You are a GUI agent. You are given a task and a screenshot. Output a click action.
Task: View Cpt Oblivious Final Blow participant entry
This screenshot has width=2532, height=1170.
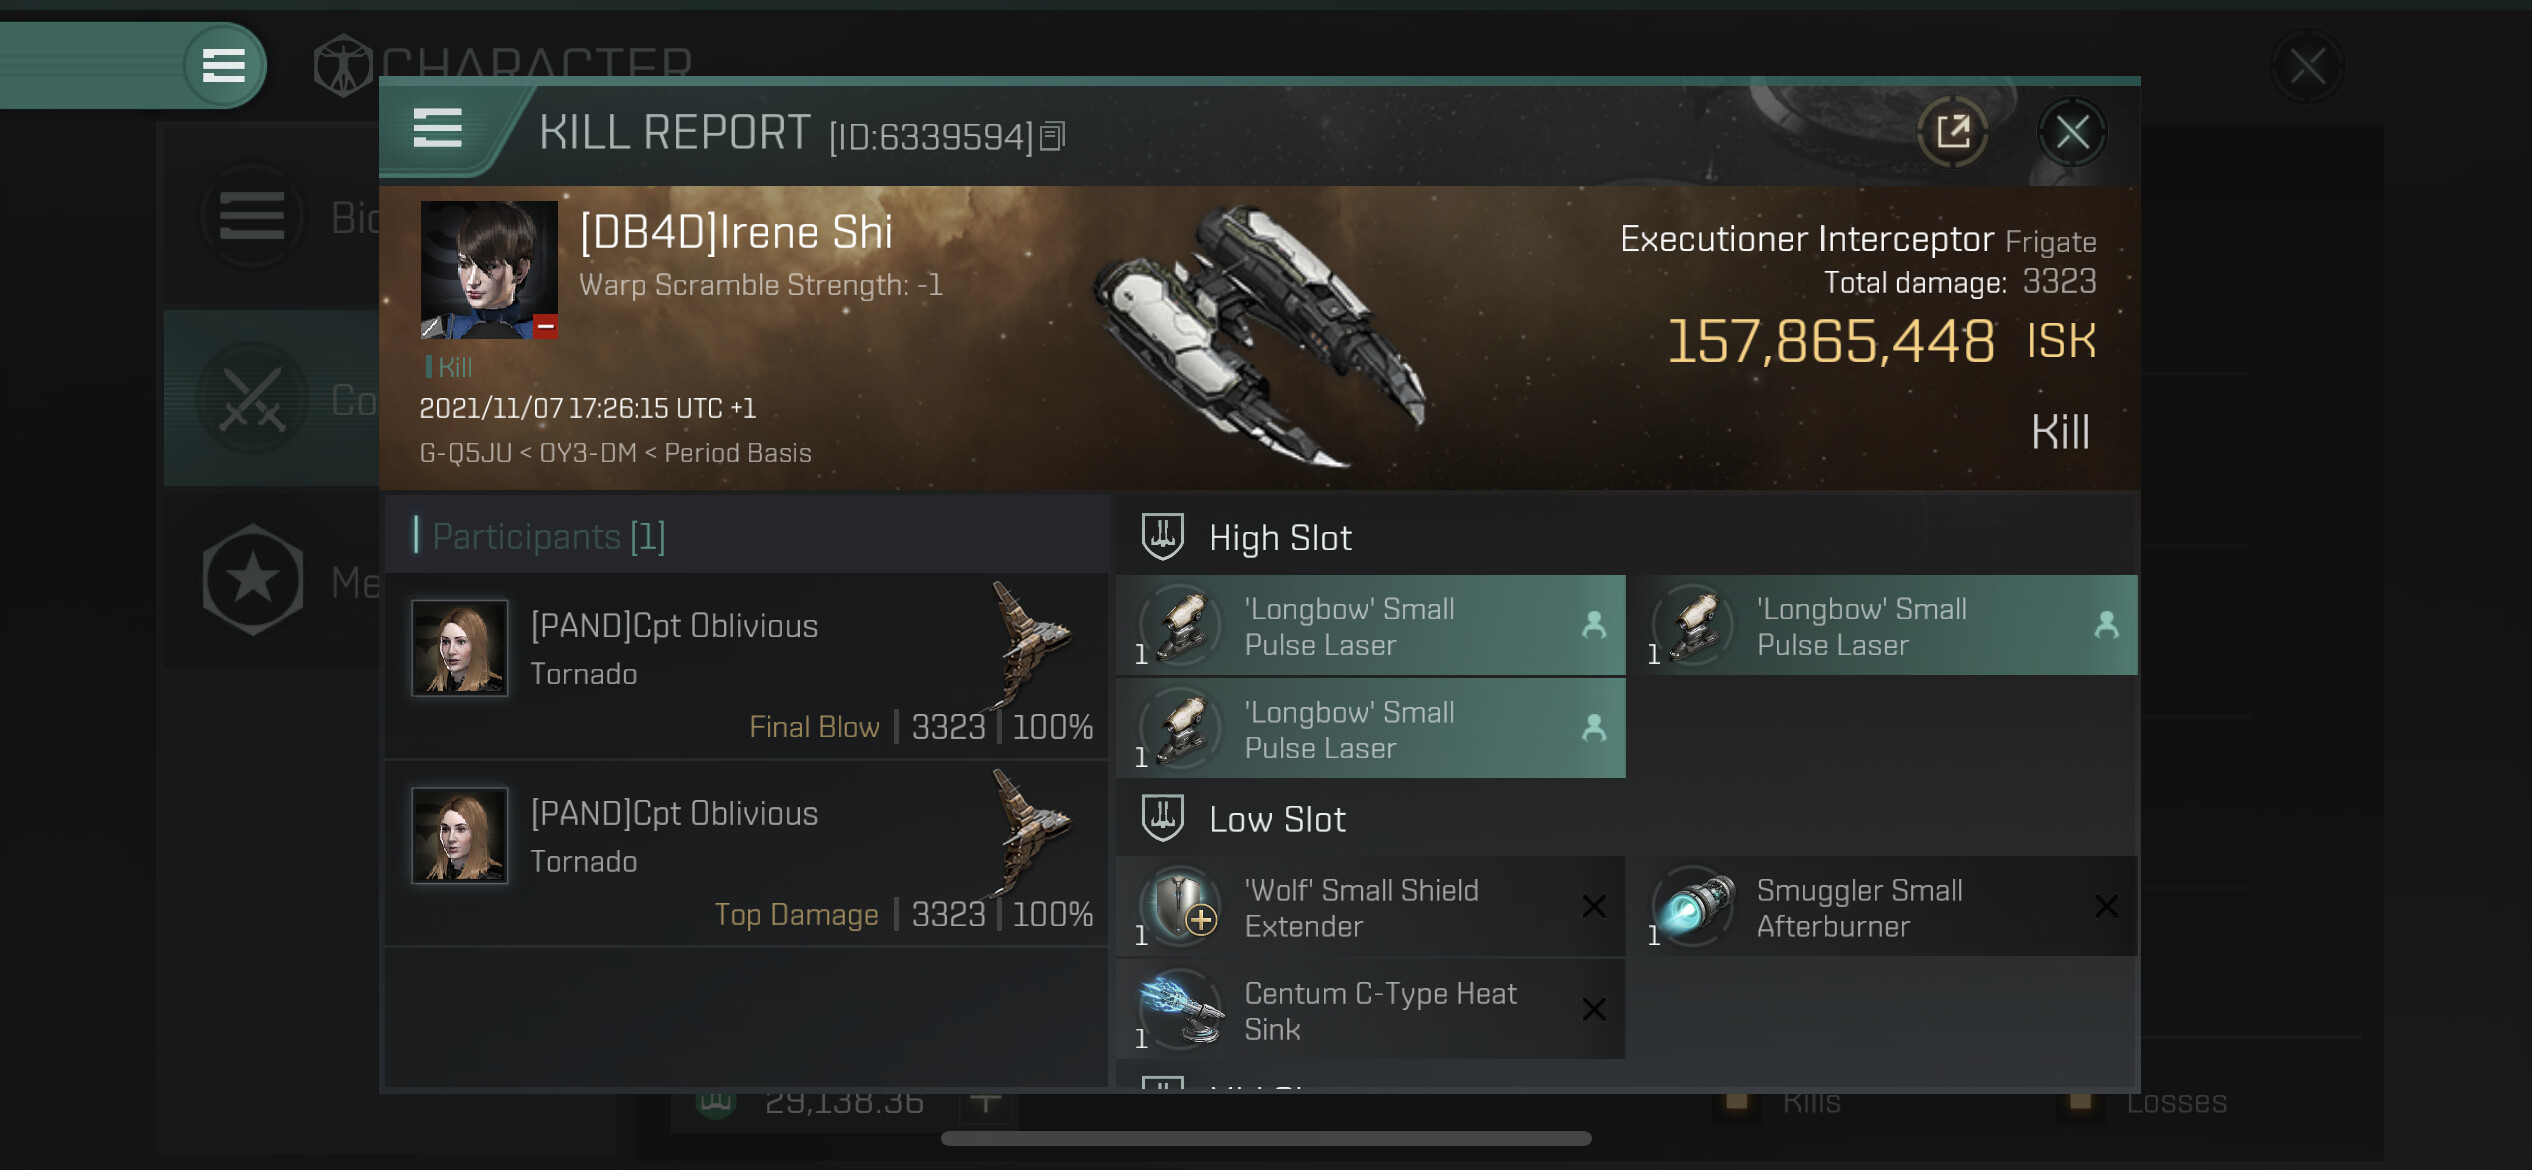[746, 665]
